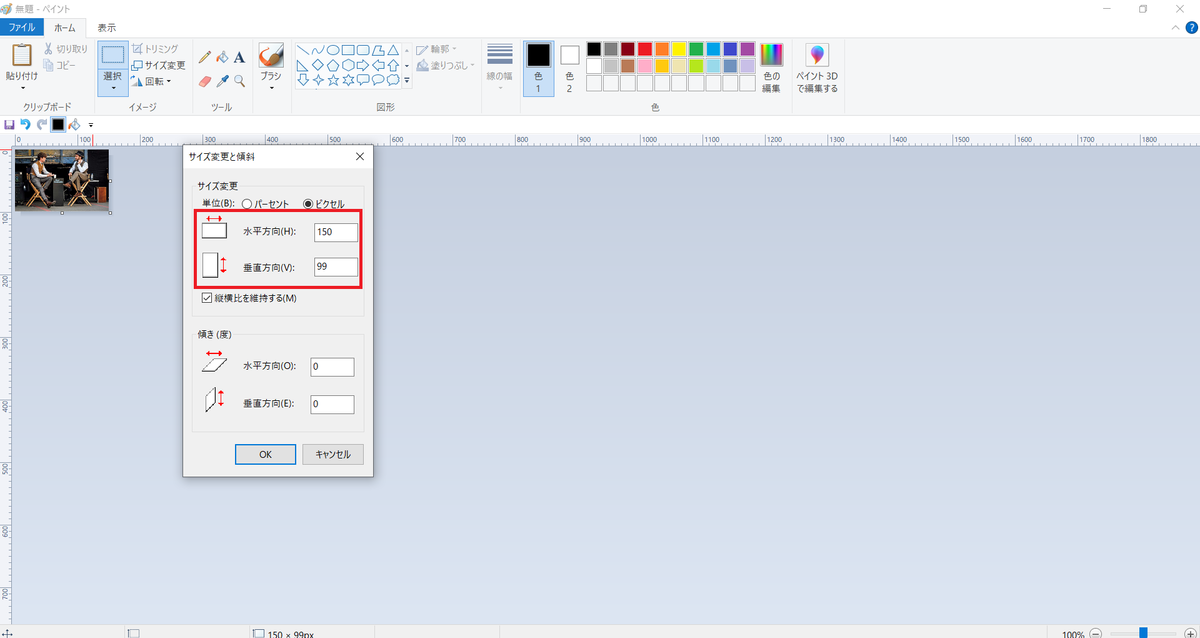Pick the red color swatch
1200x638 pixels.
[x=645, y=49]
